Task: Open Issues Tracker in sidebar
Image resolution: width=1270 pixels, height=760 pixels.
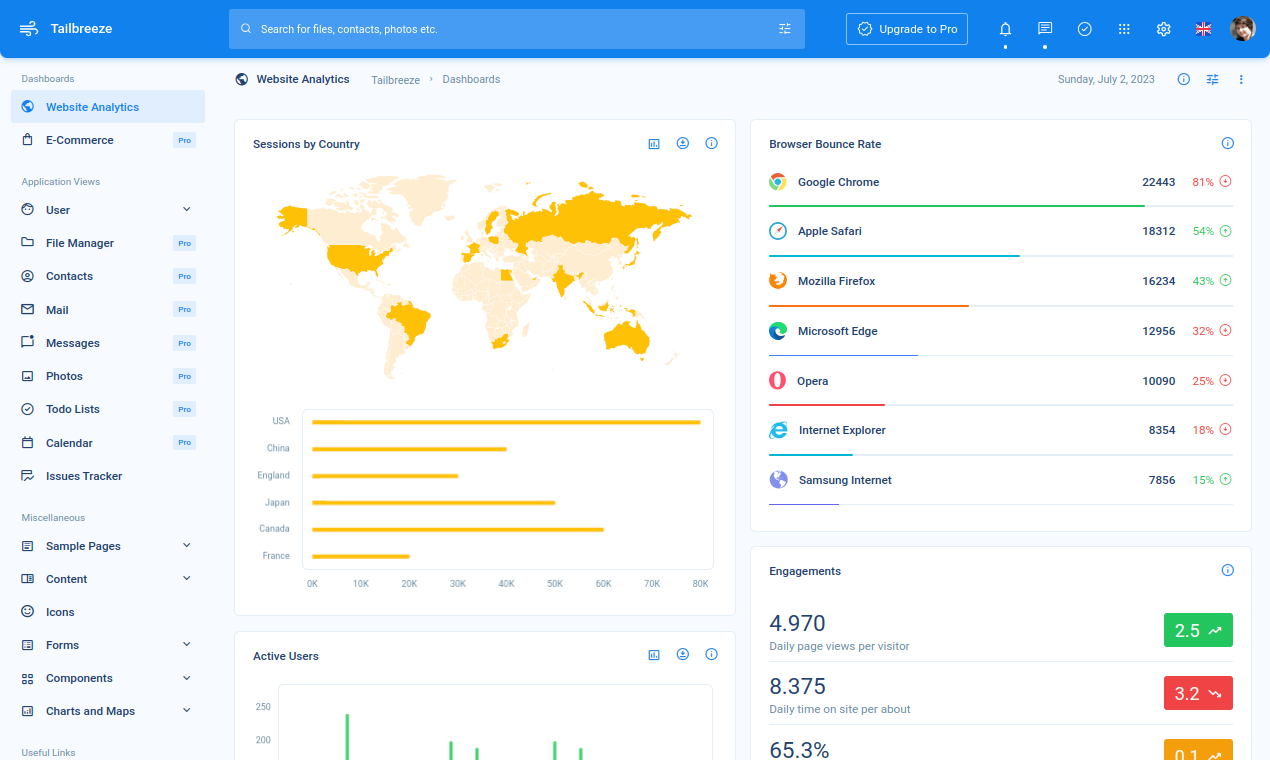Action: point(108,476)
